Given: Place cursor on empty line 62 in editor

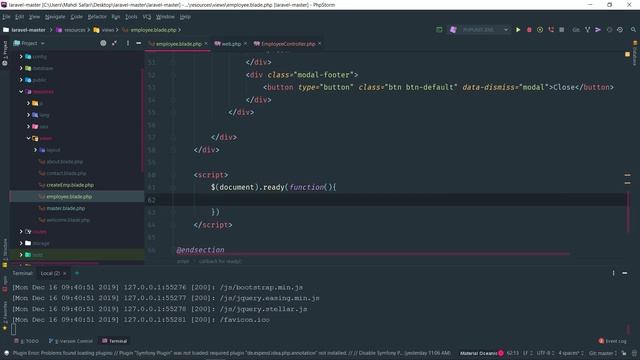Looking at the screenshot, I should [400, 200].
